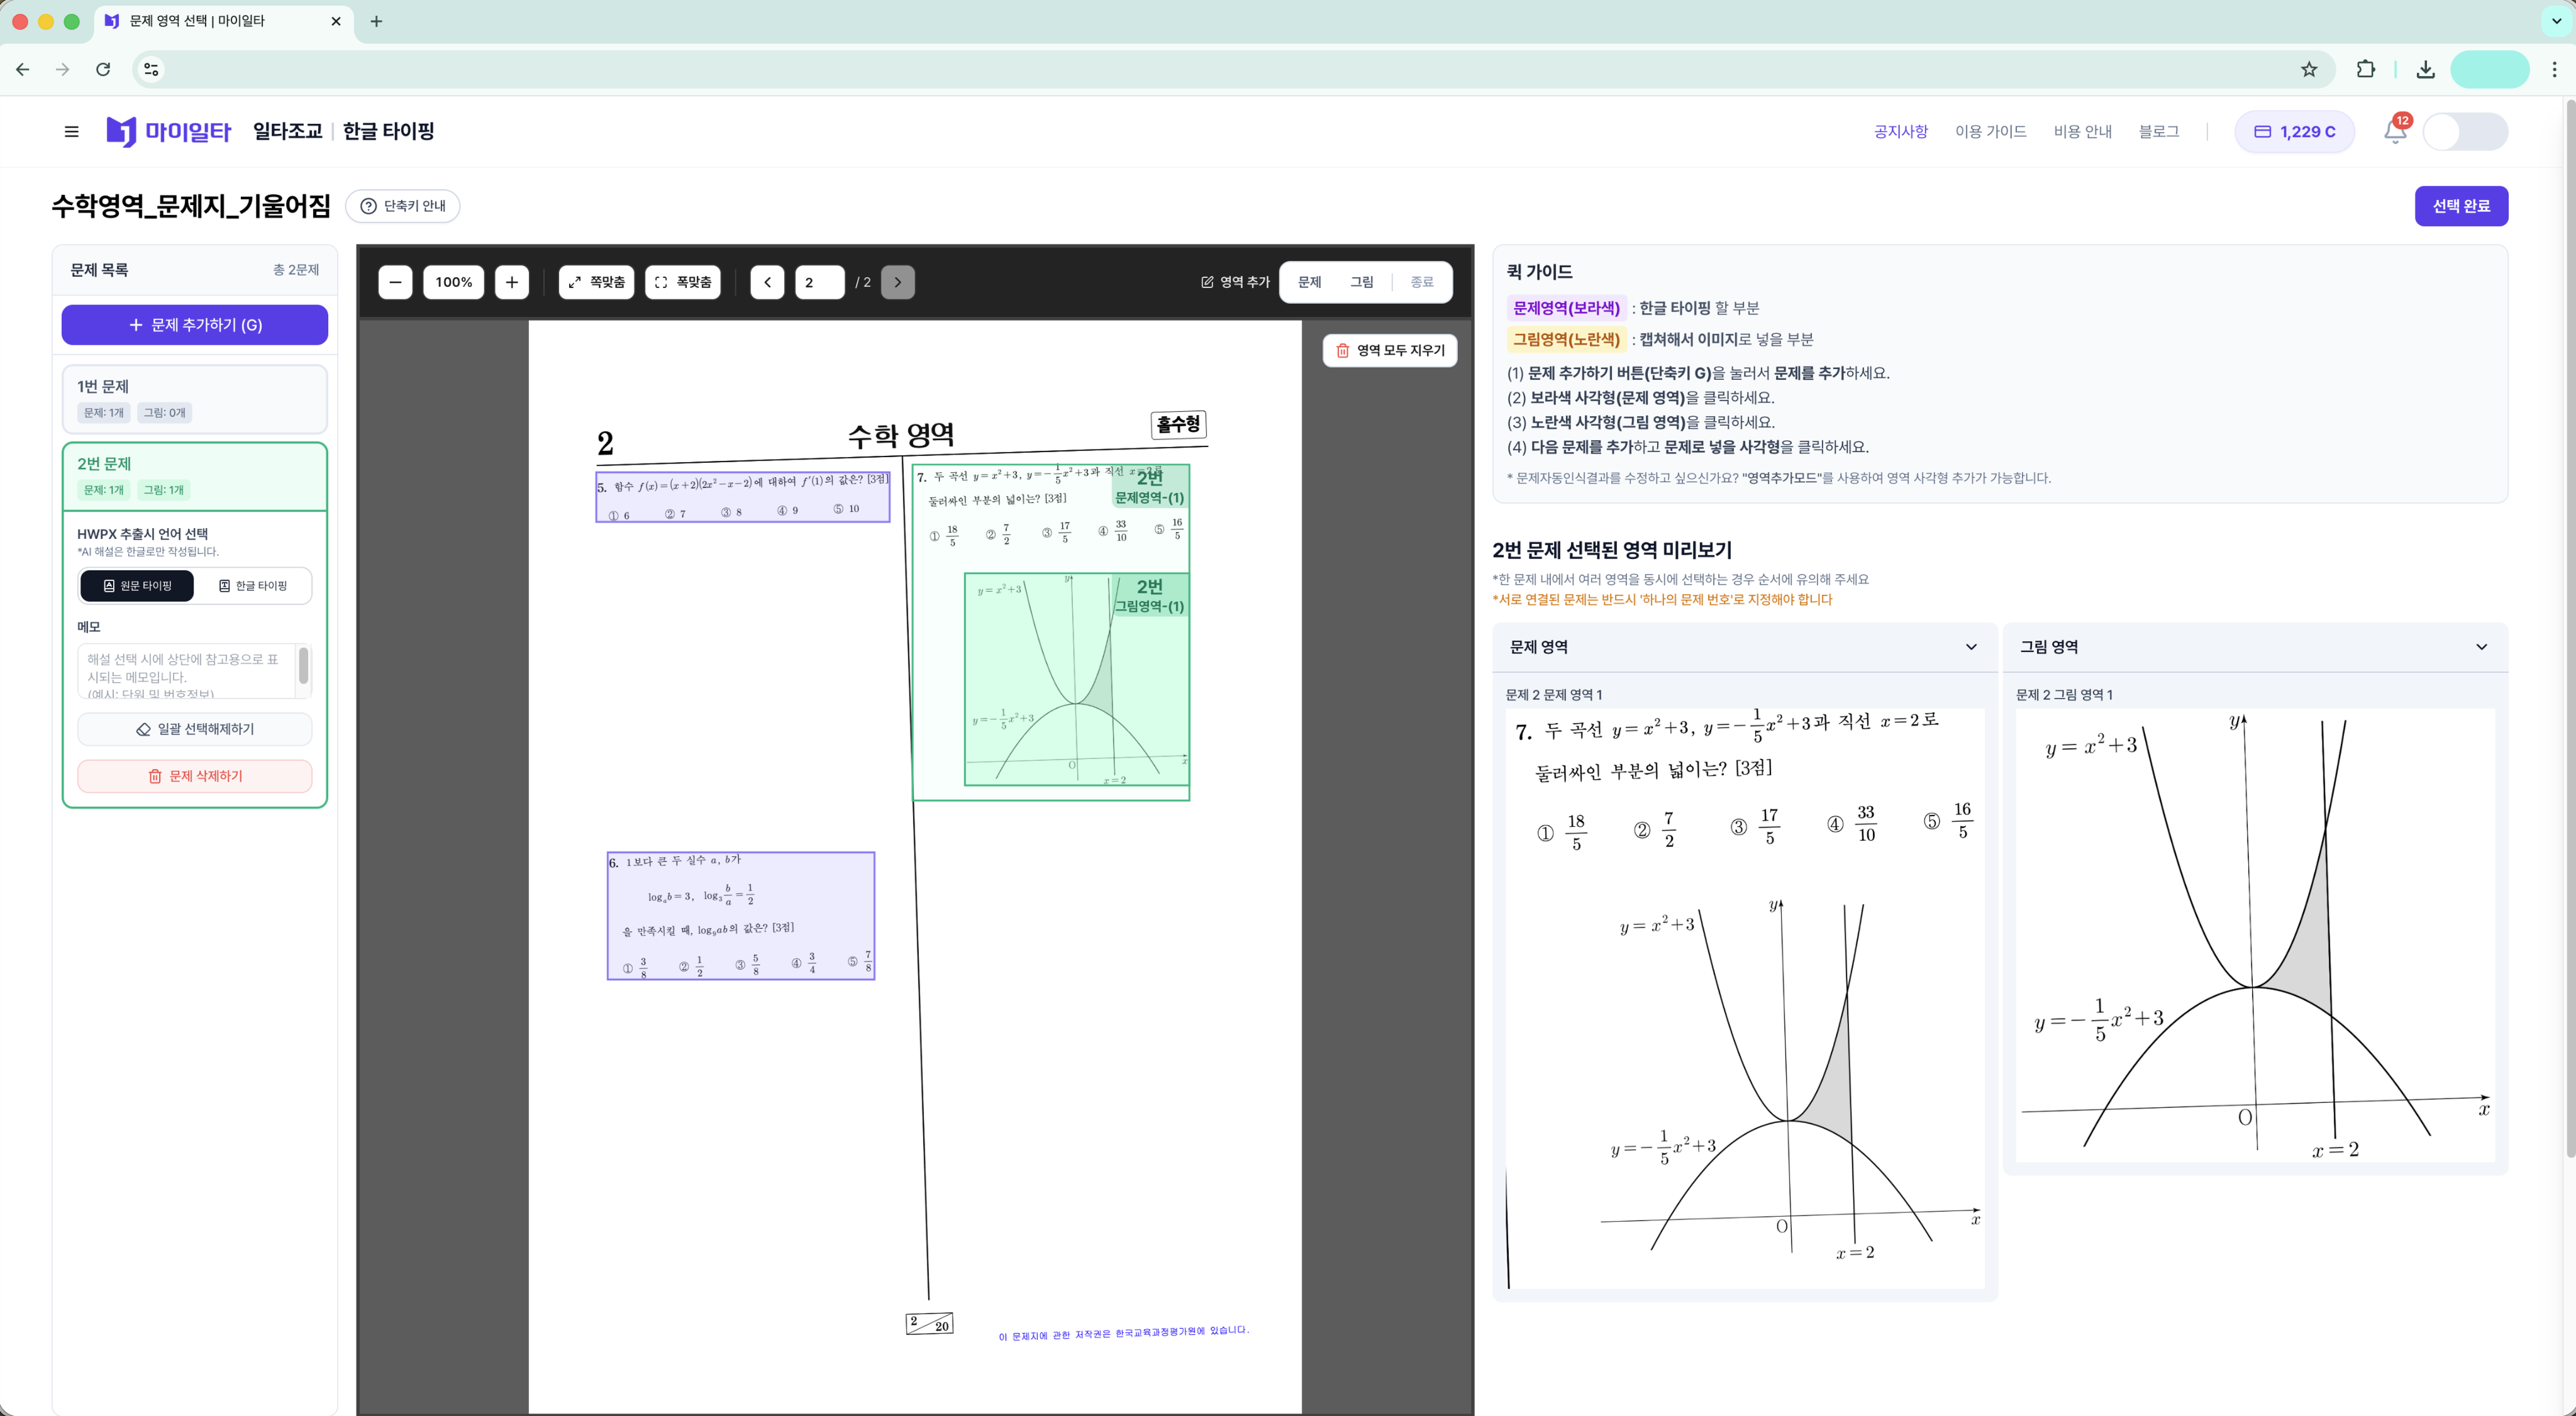Expand the 1번 문제 list item
2576x1416 pixels.
194,397
